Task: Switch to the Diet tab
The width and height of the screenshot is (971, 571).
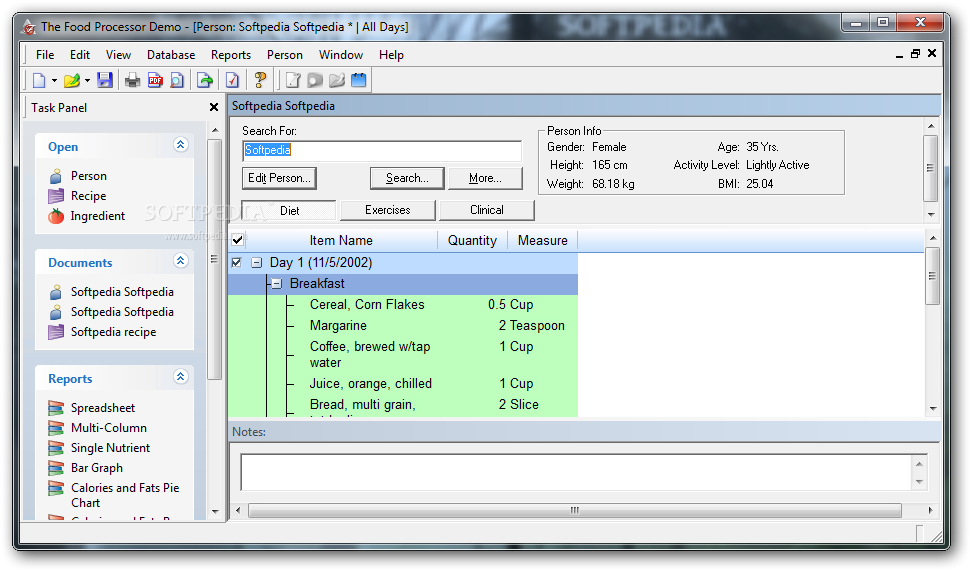Action: coord(289,211)
